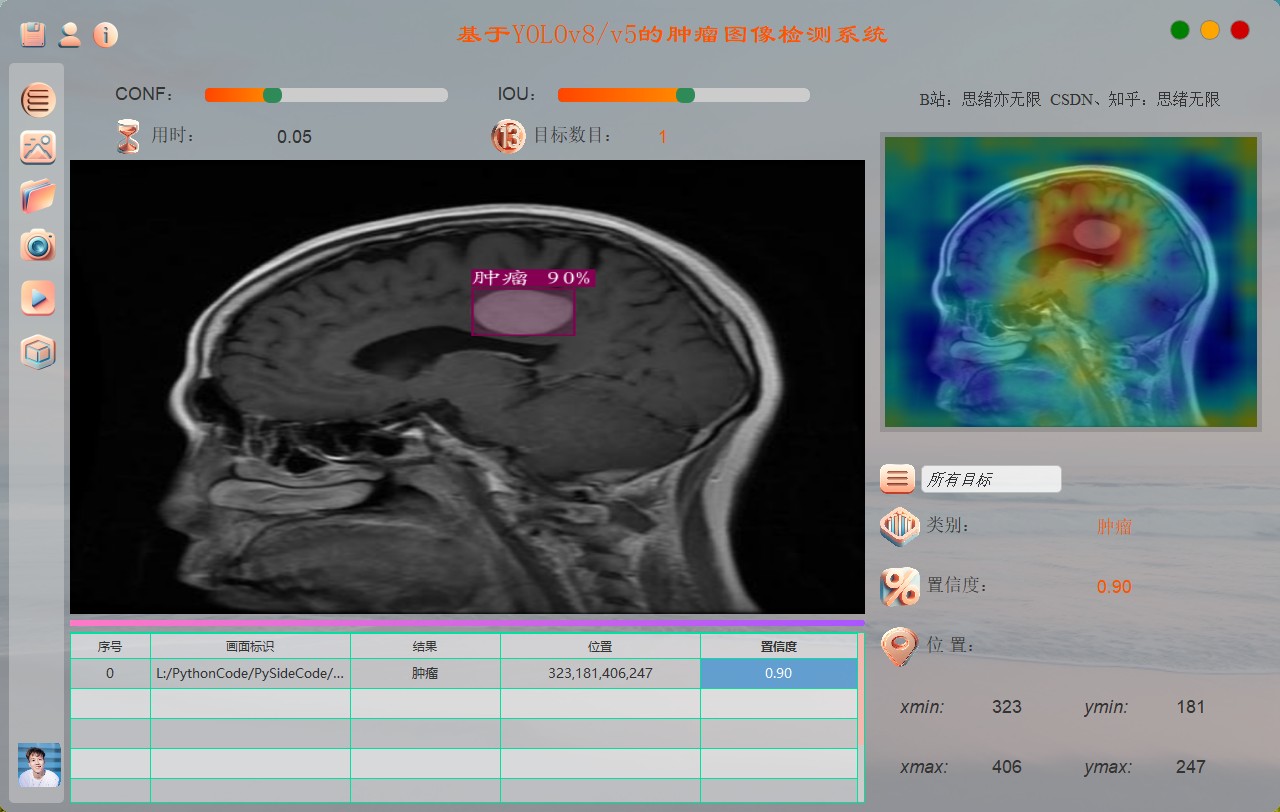Click the red window close dot
The image size is (1280, 812).
(x=1240, y=30)
